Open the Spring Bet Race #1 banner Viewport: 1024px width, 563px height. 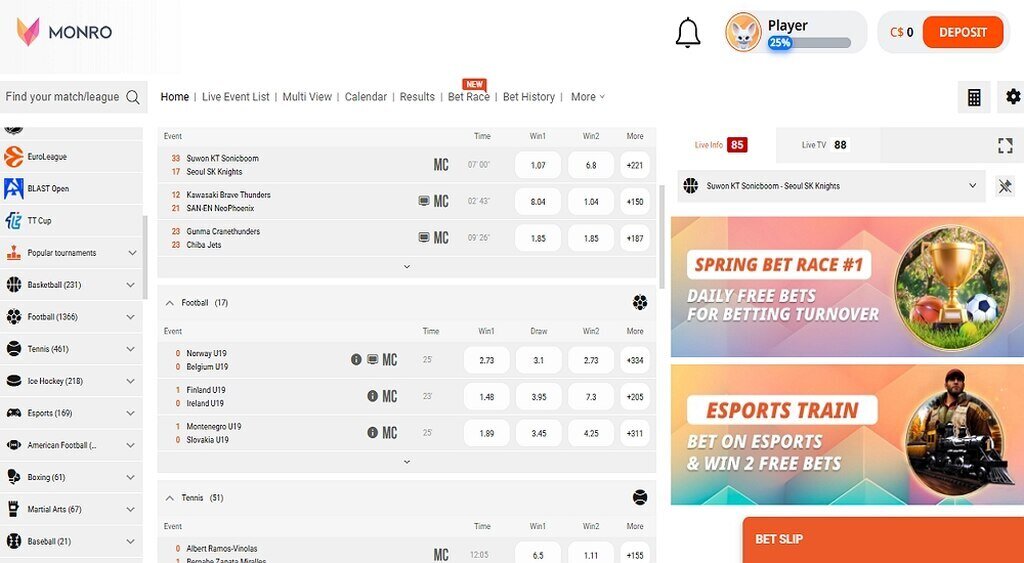tap(847, 287)
